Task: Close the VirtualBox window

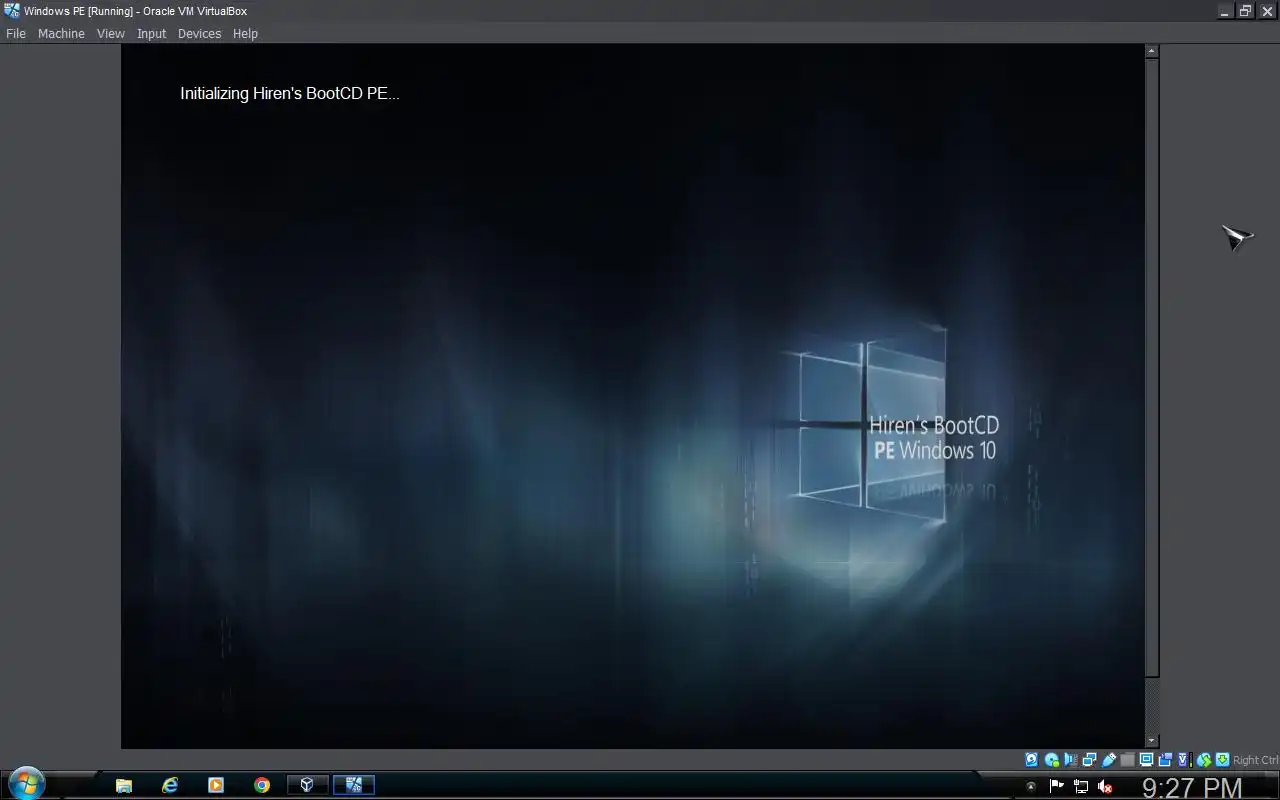Action: click(1266, 11)
